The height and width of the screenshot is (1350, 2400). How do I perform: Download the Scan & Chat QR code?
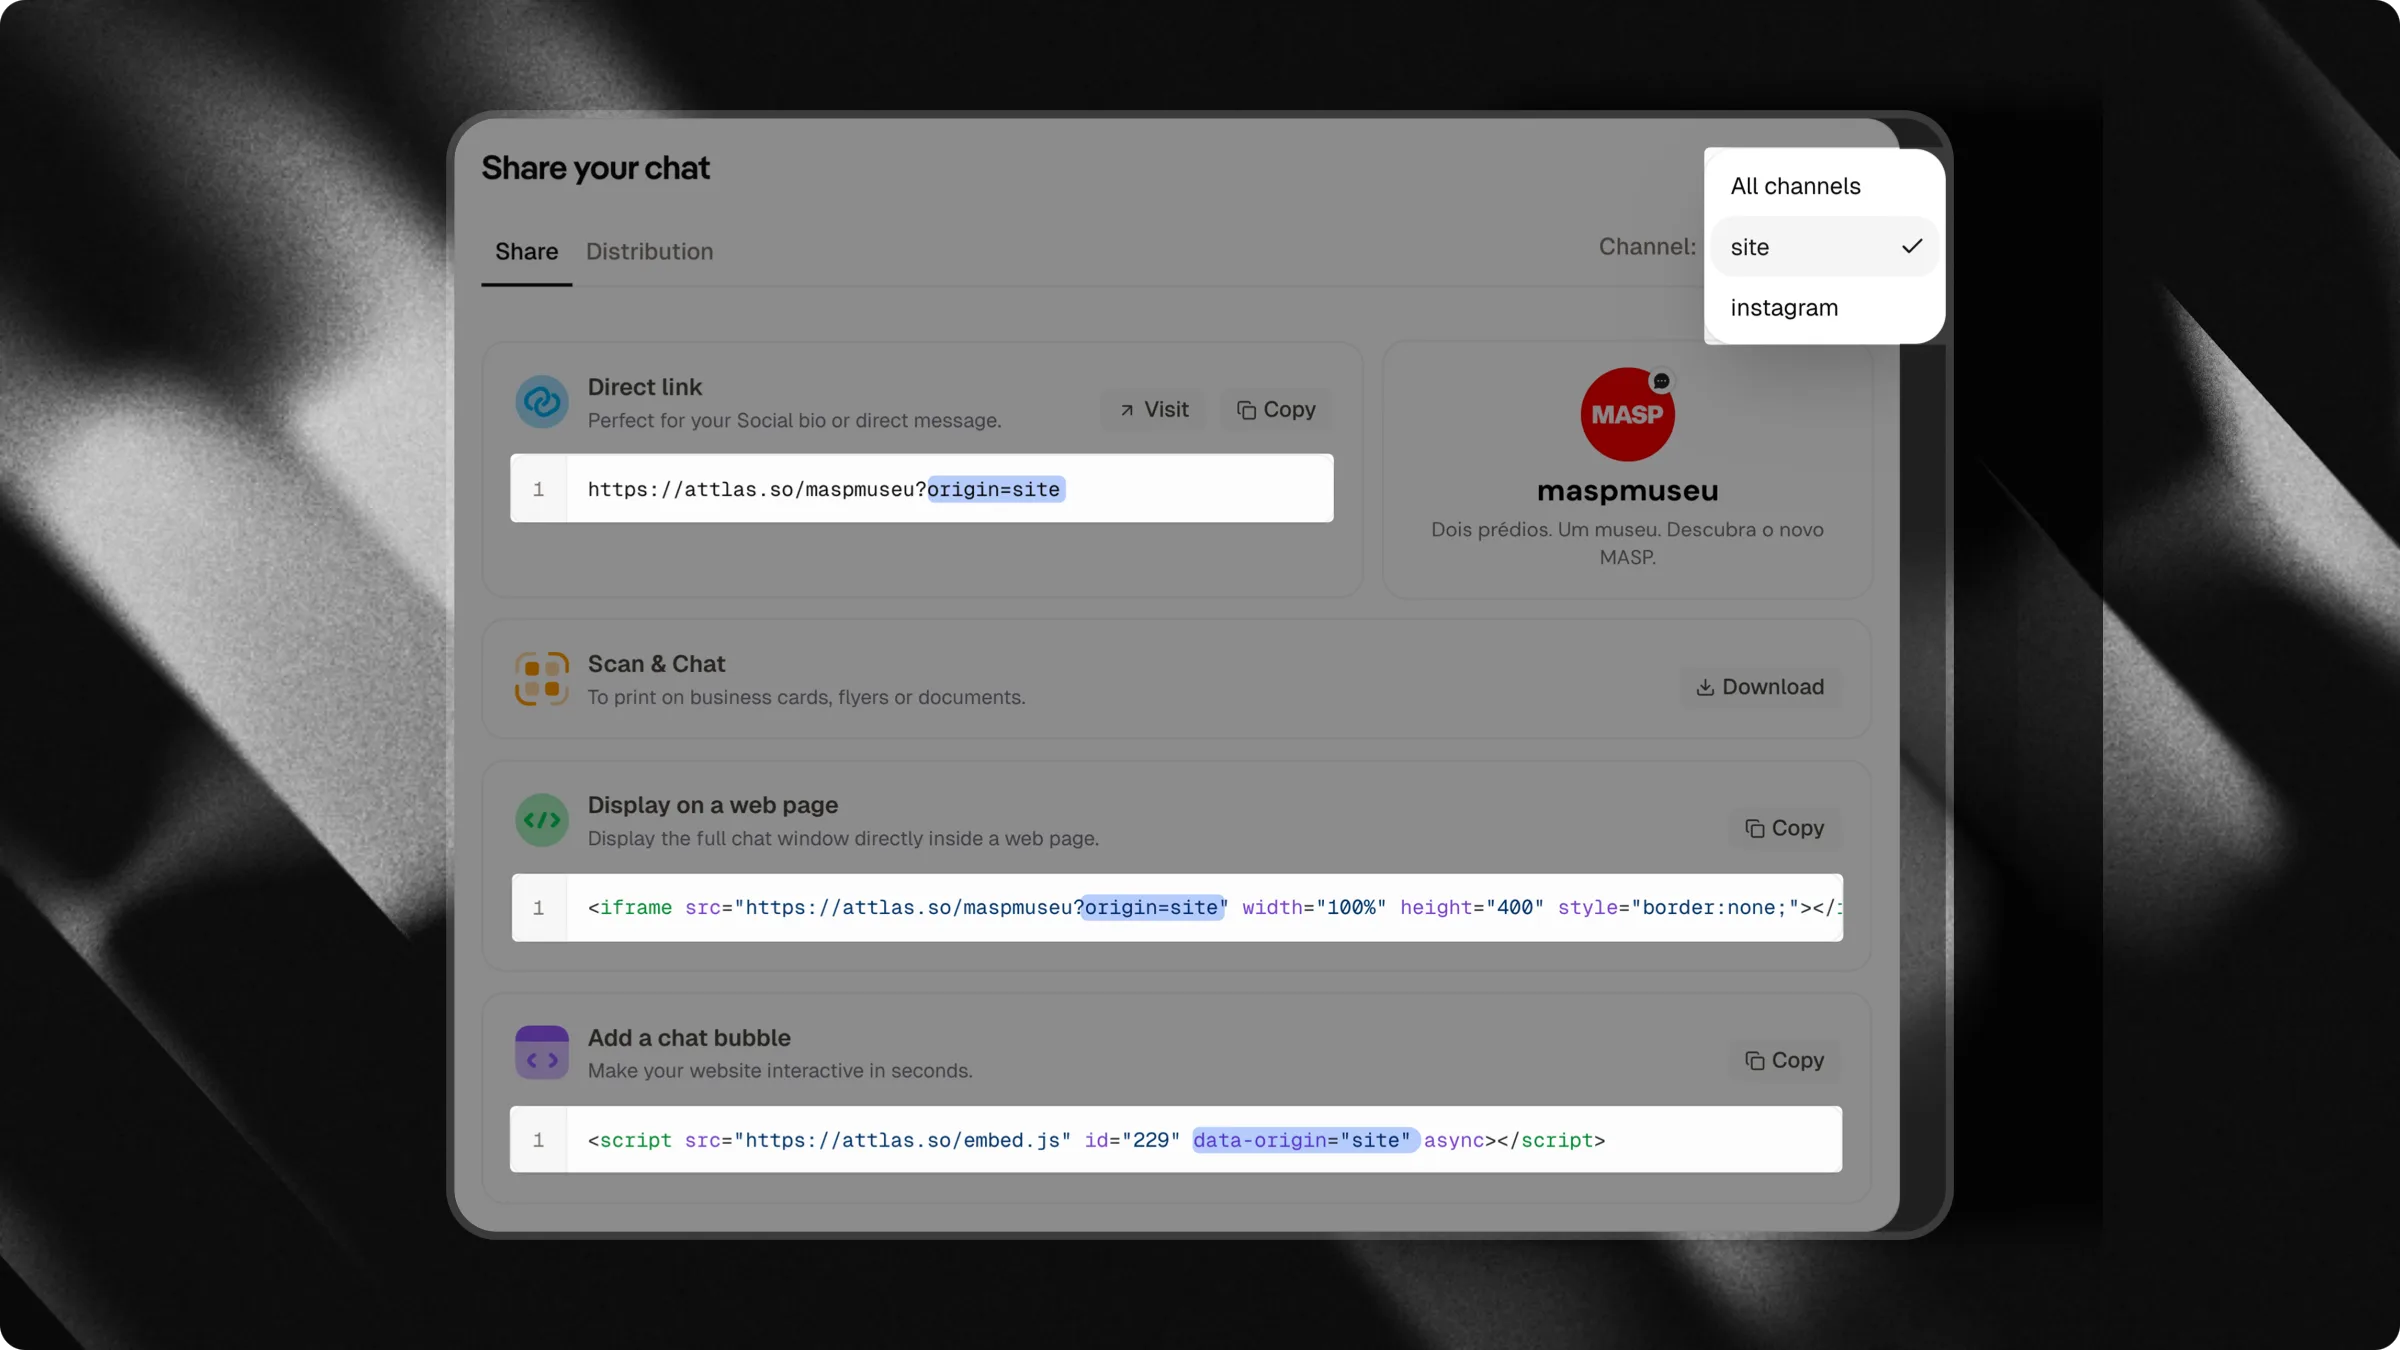(x=1760, y=687)
